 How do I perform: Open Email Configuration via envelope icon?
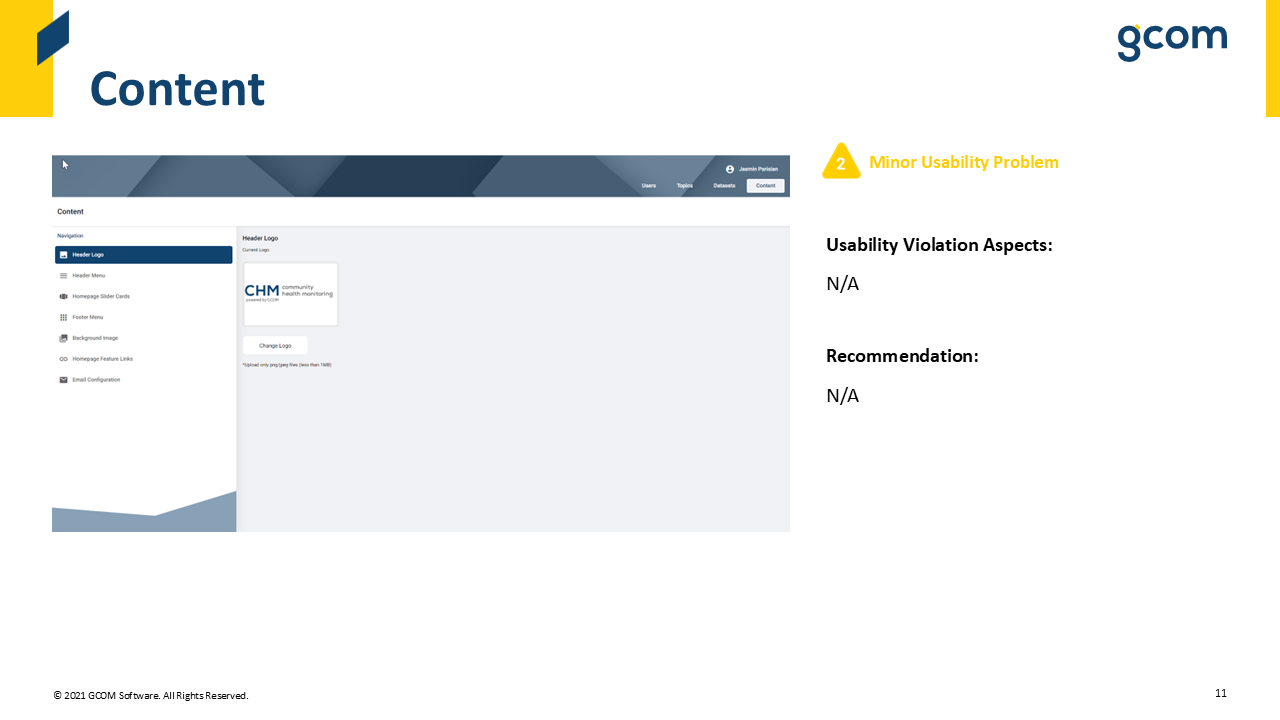(x=64, y=380)
